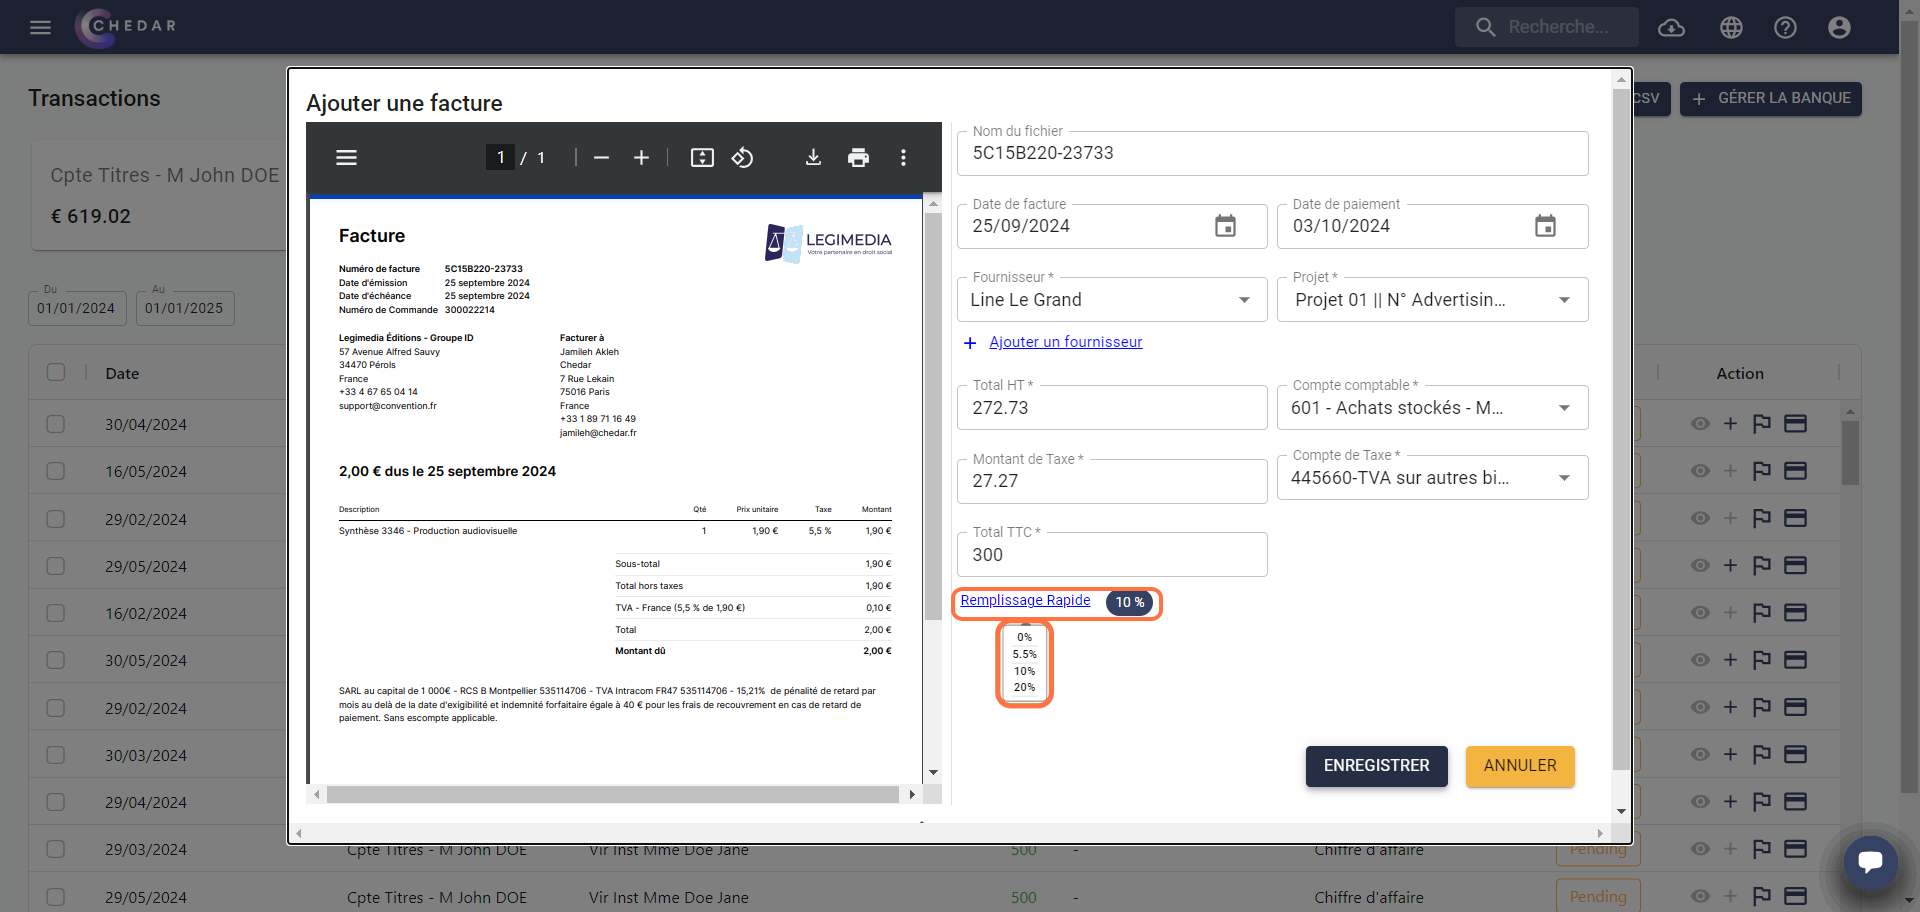Viewport: 1920px width, 912px height.
Task: Check the 30/05/2024 row checkbox
Action: point(56,660)
